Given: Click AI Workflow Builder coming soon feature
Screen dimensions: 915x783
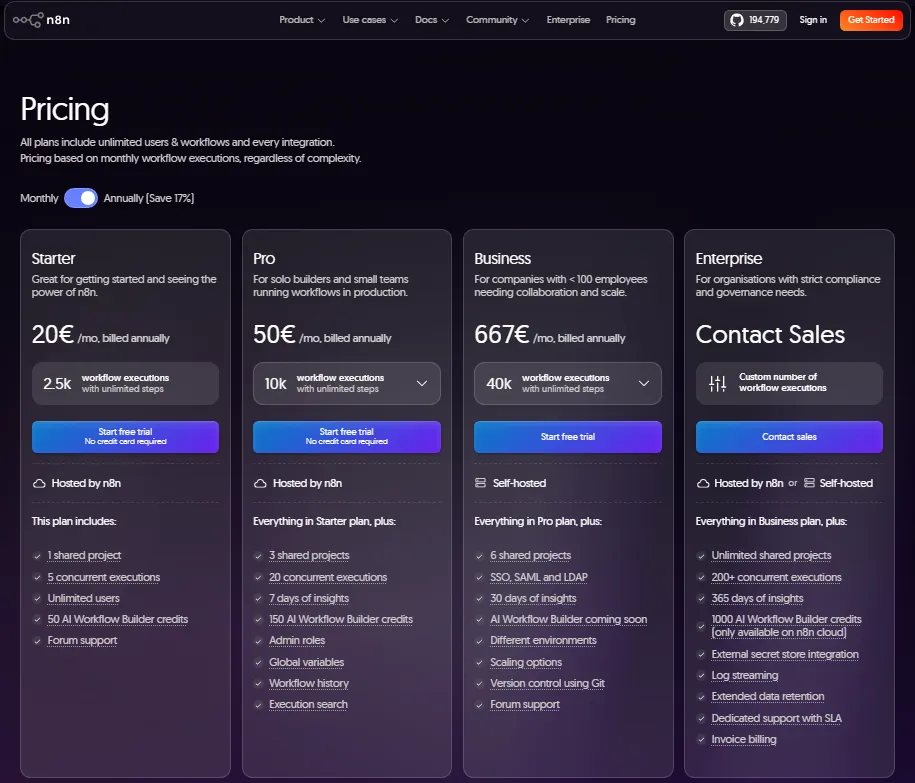Looking at the screenshot, I should click(568, 619).
